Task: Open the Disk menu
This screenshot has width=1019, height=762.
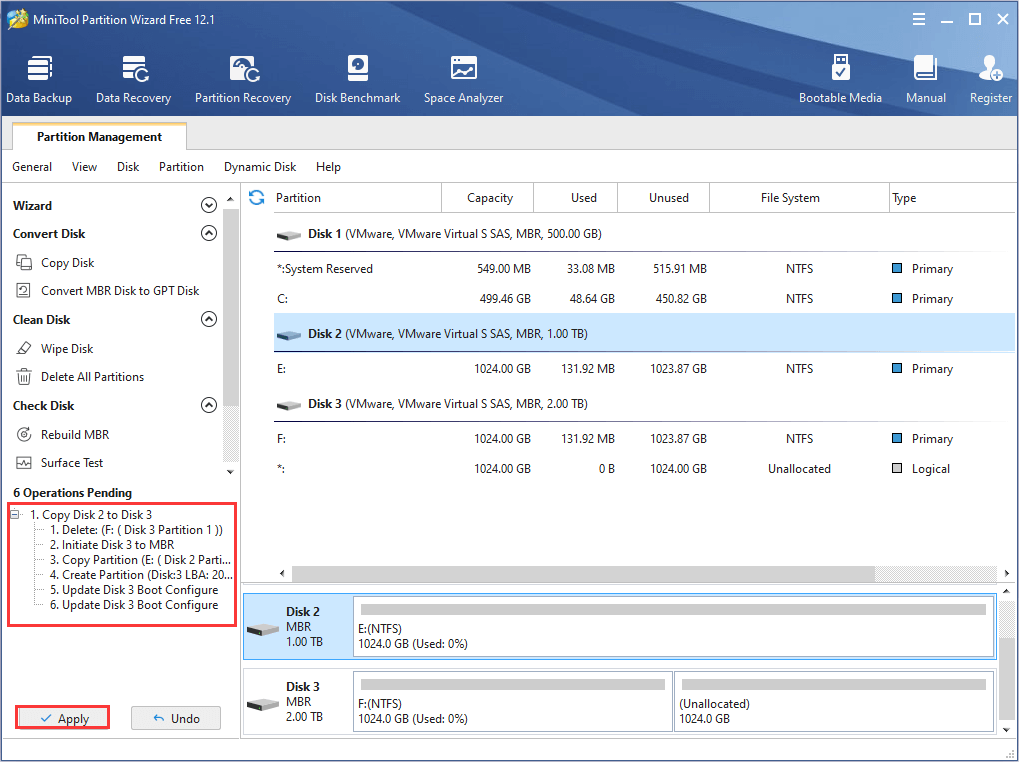Action: (x=128, y=167)
